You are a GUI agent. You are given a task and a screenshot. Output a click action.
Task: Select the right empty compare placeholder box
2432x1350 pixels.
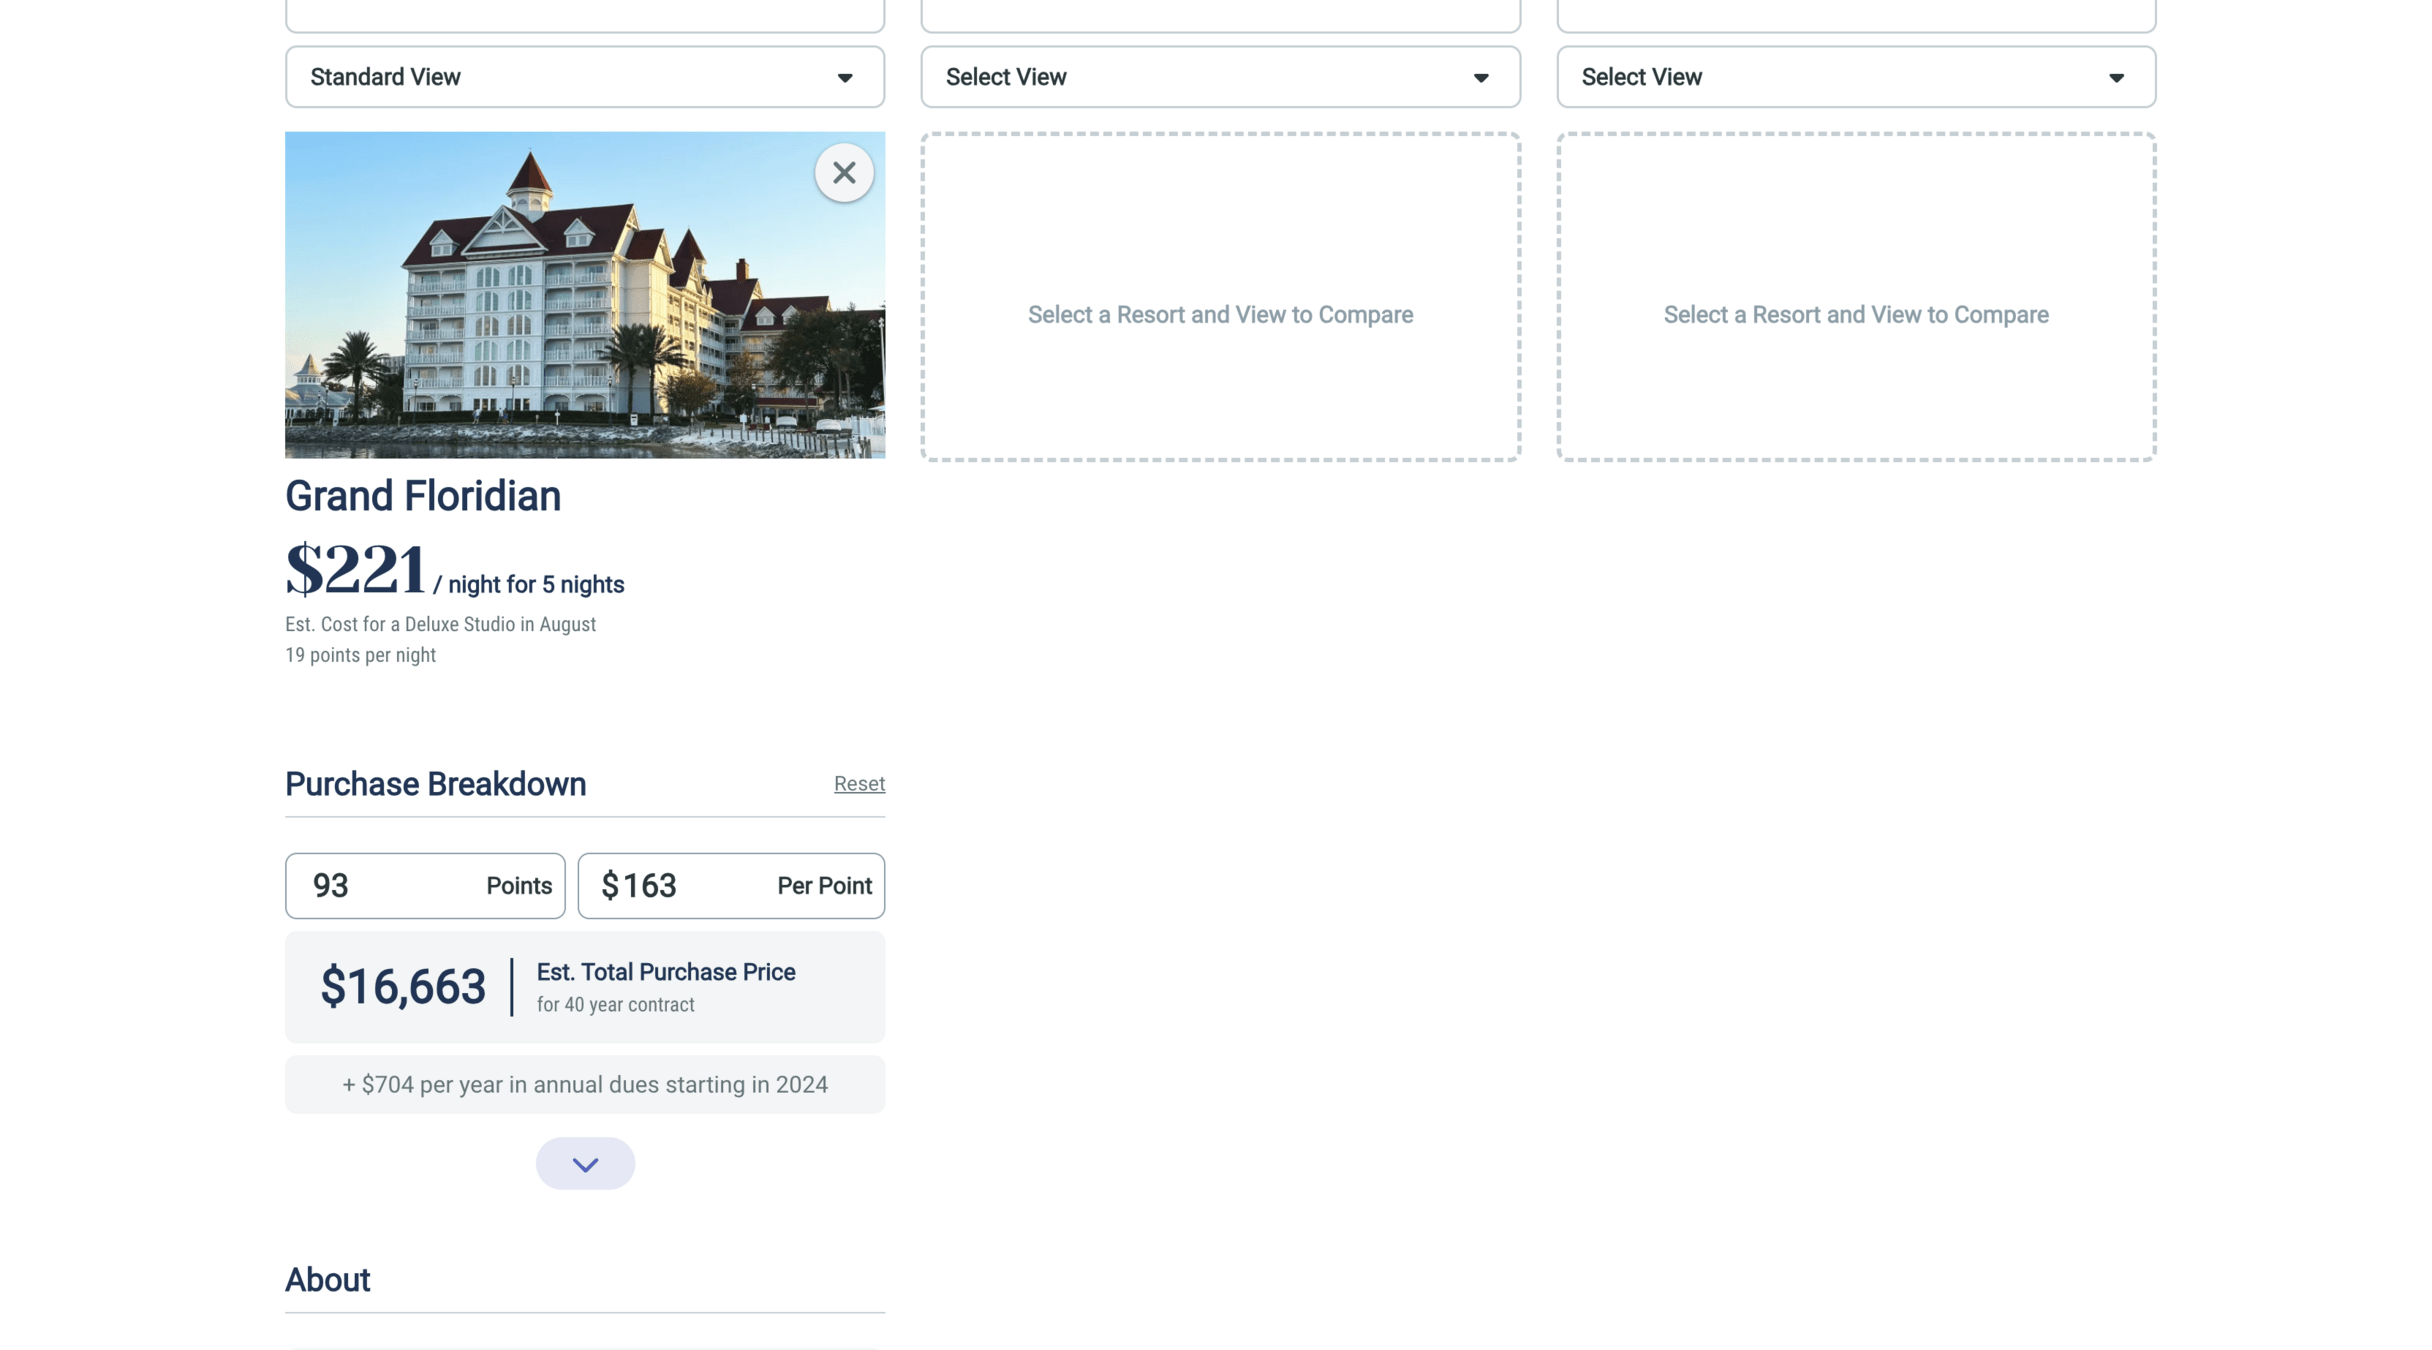pyautogui.click(x=1856, y=297)
